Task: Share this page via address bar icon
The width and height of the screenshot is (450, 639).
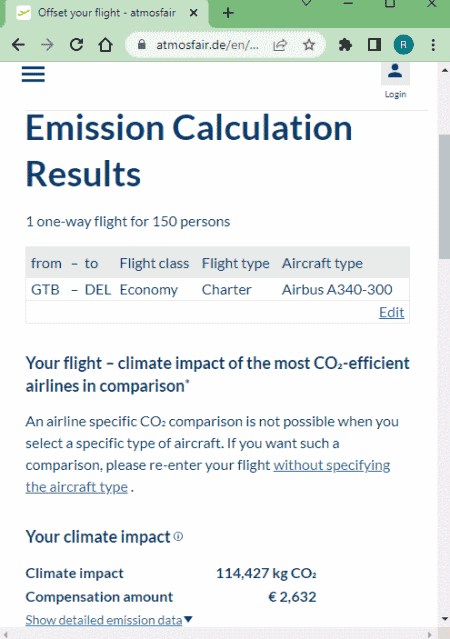Action: (280, 44)
